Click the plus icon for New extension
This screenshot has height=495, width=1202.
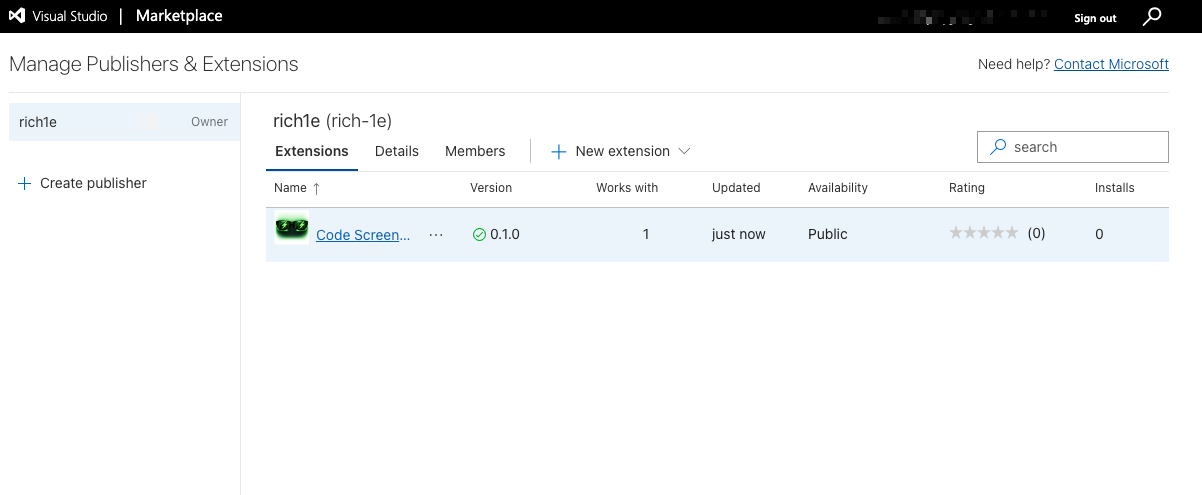pyautogui.click(x=559, y=152)
